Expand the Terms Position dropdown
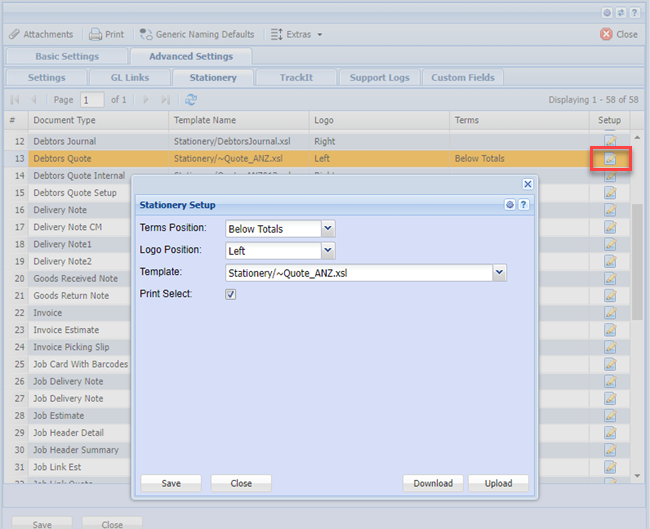 click(328, 229)
